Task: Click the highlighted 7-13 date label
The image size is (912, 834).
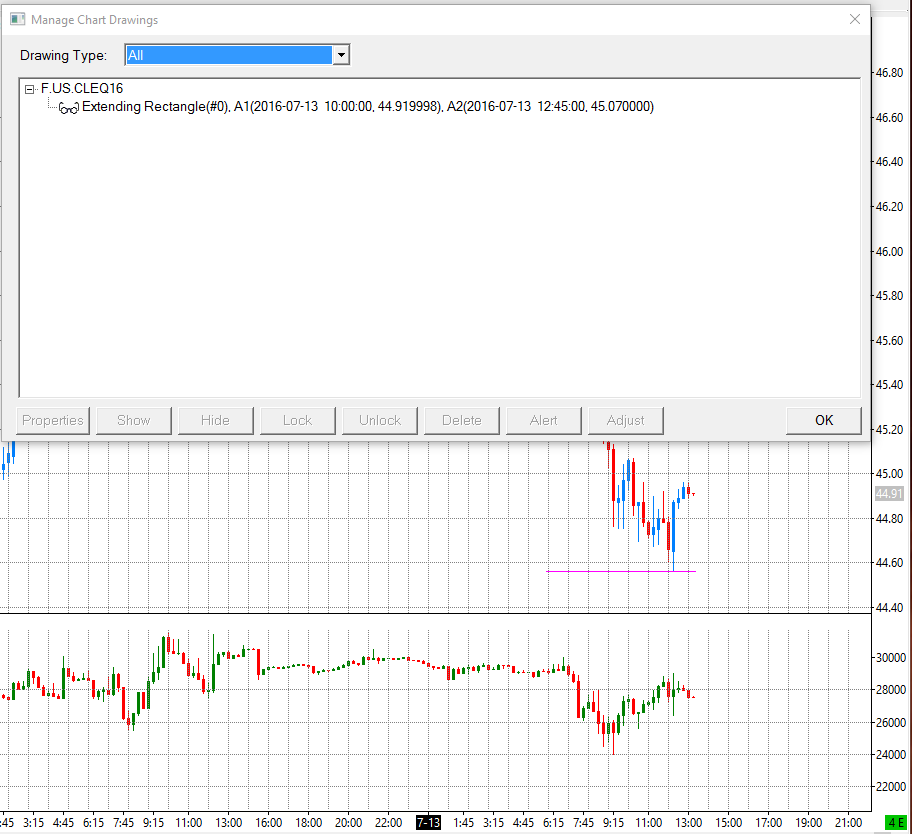Action: tap(428, 823)
